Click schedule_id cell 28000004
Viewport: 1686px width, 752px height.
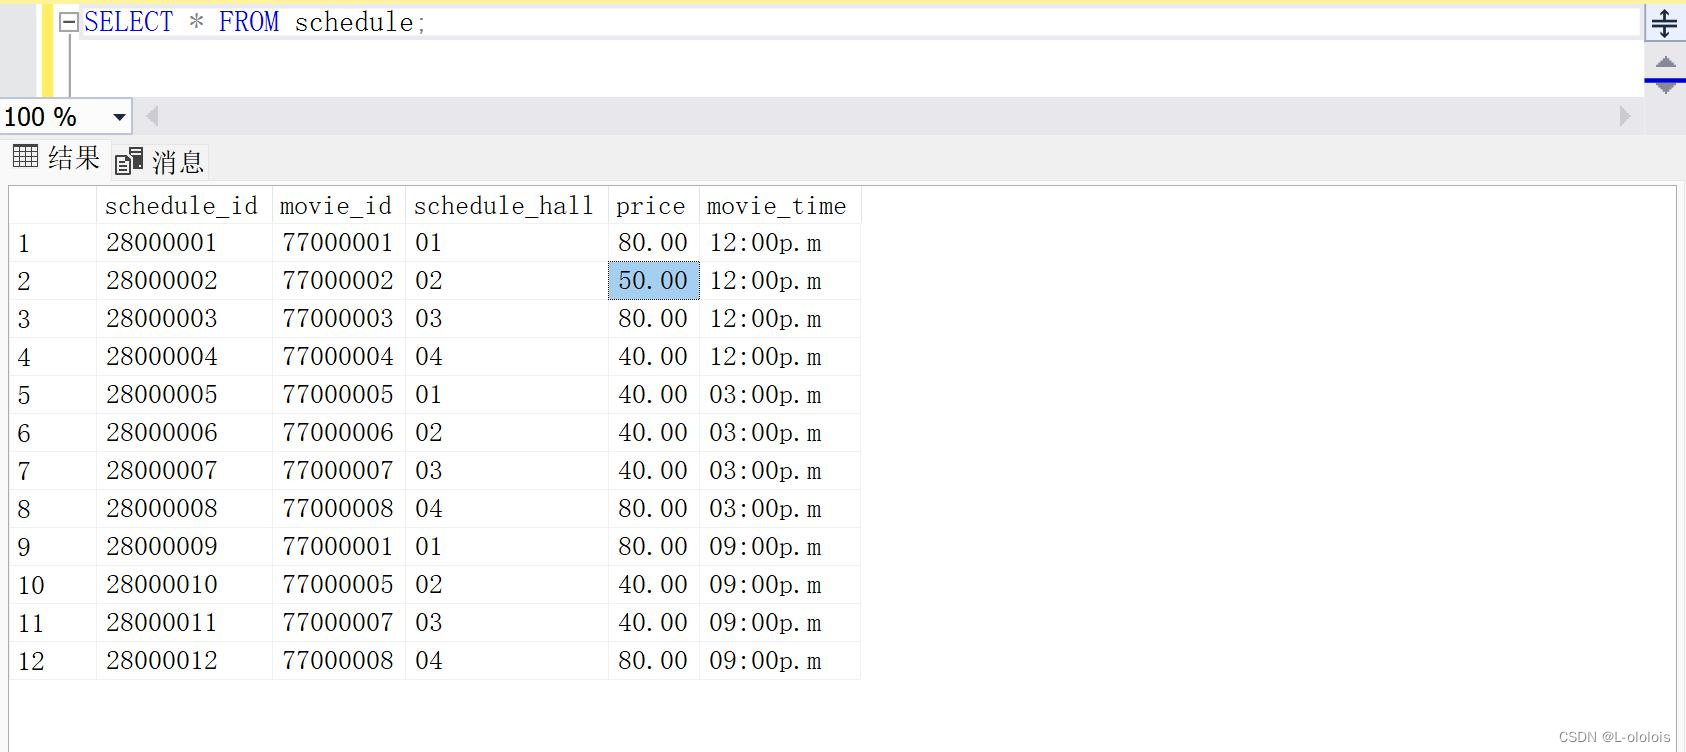pos(184,357)
